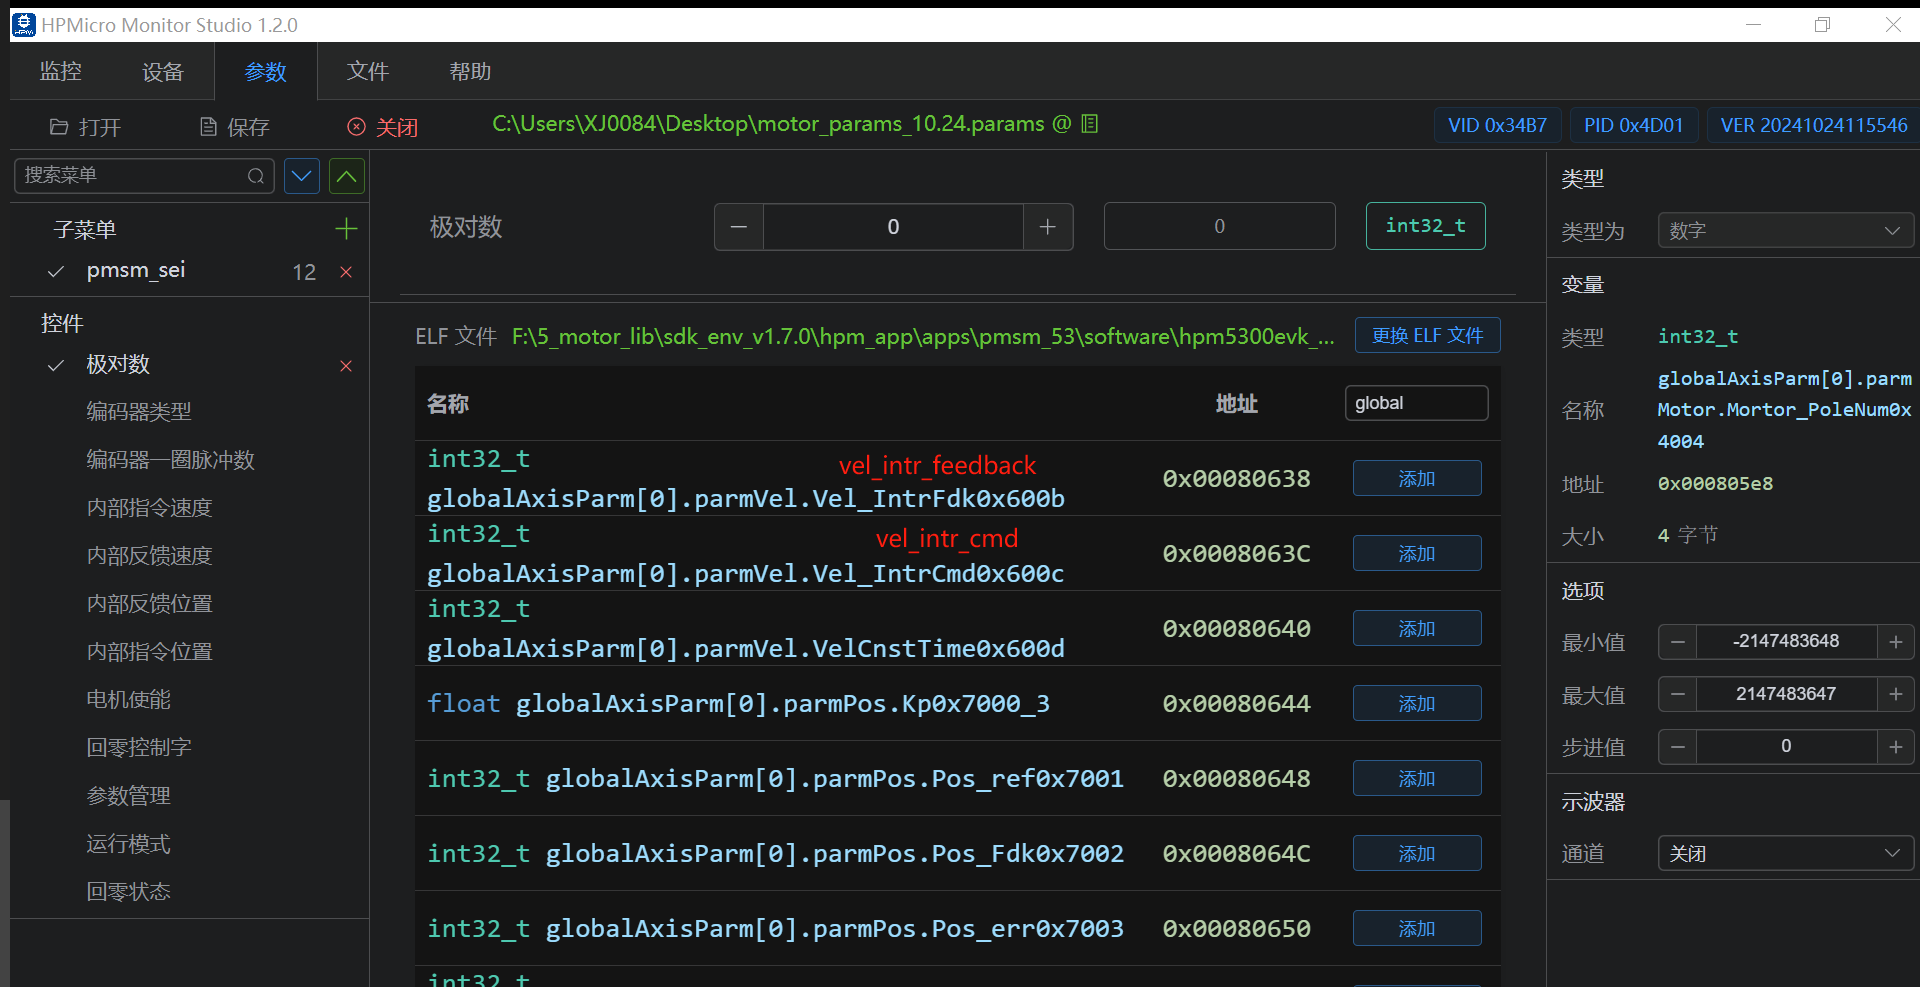1920x987 pixels.
Task: Click the 打开 folder icon button
Action: tap(85, 127)
